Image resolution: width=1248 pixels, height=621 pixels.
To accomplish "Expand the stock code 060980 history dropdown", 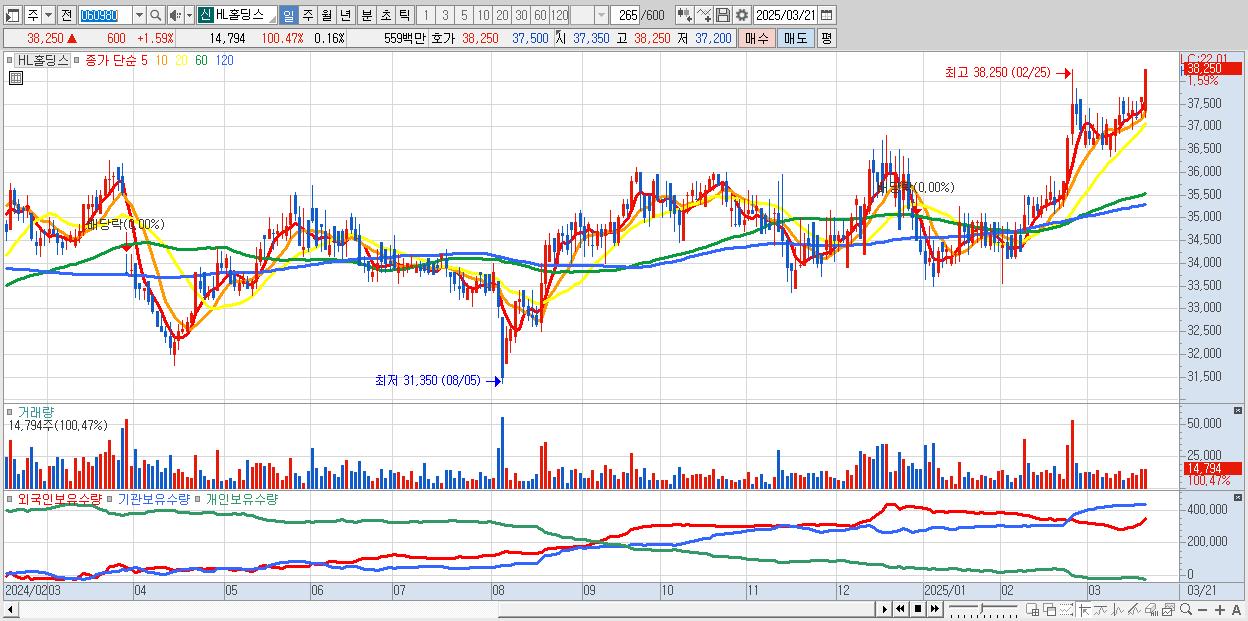I will pos(139,15).
